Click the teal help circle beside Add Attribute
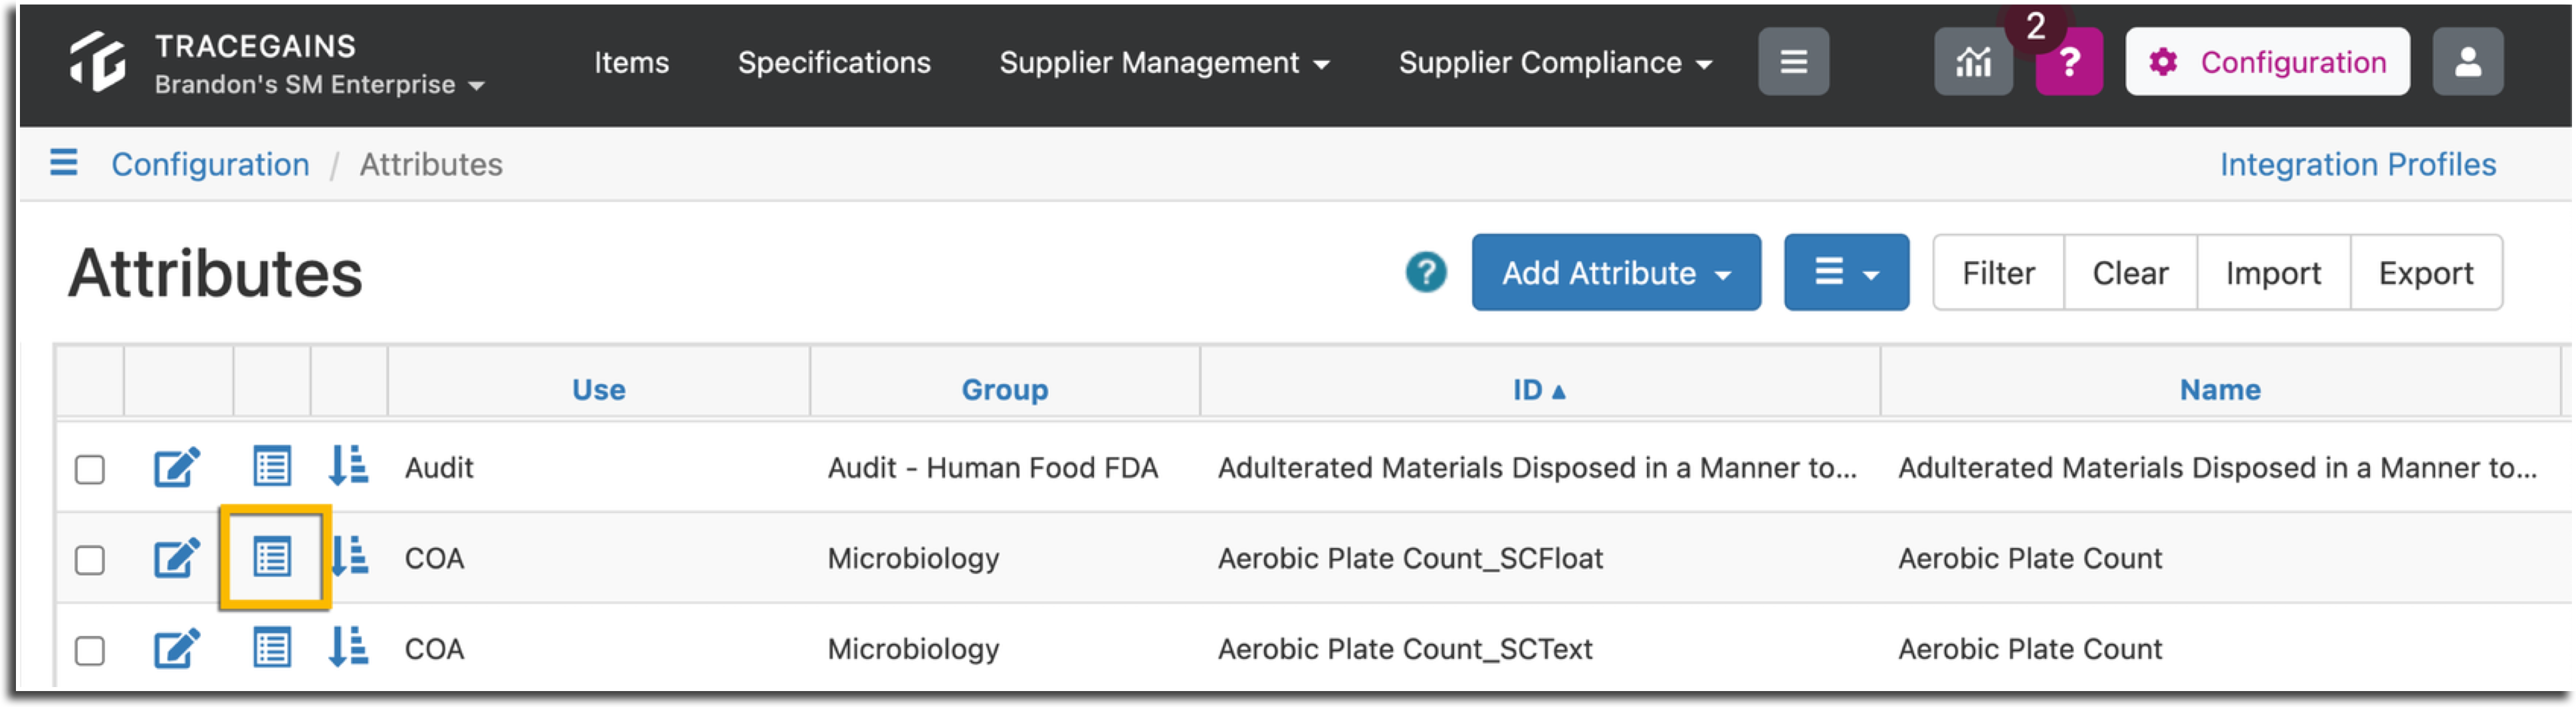 tap(1426, 272)
